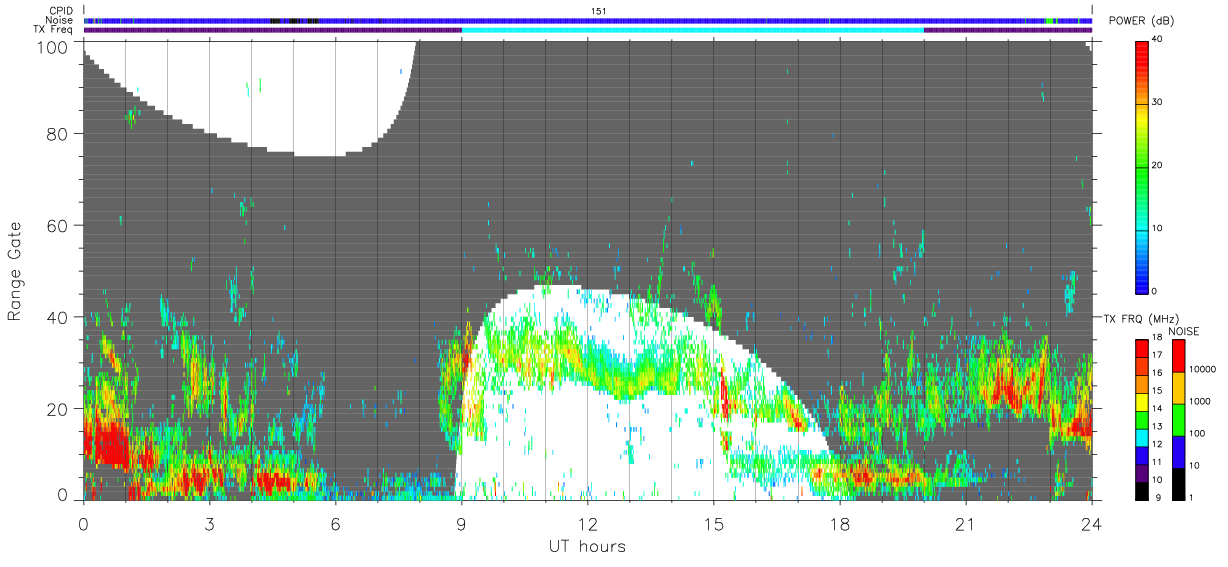The width and height of the screenshot is (1228, 567).
Task: Click the CPID label
Action: point(60,11)
